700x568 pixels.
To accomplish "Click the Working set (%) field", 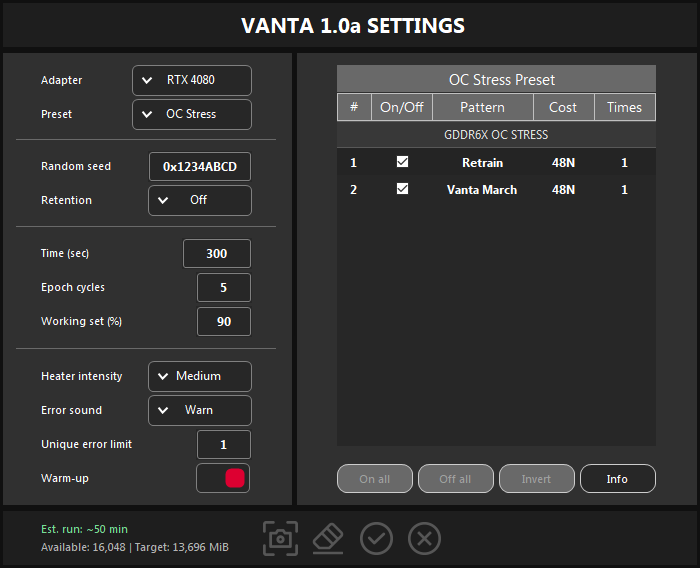I will pos(224,322).
